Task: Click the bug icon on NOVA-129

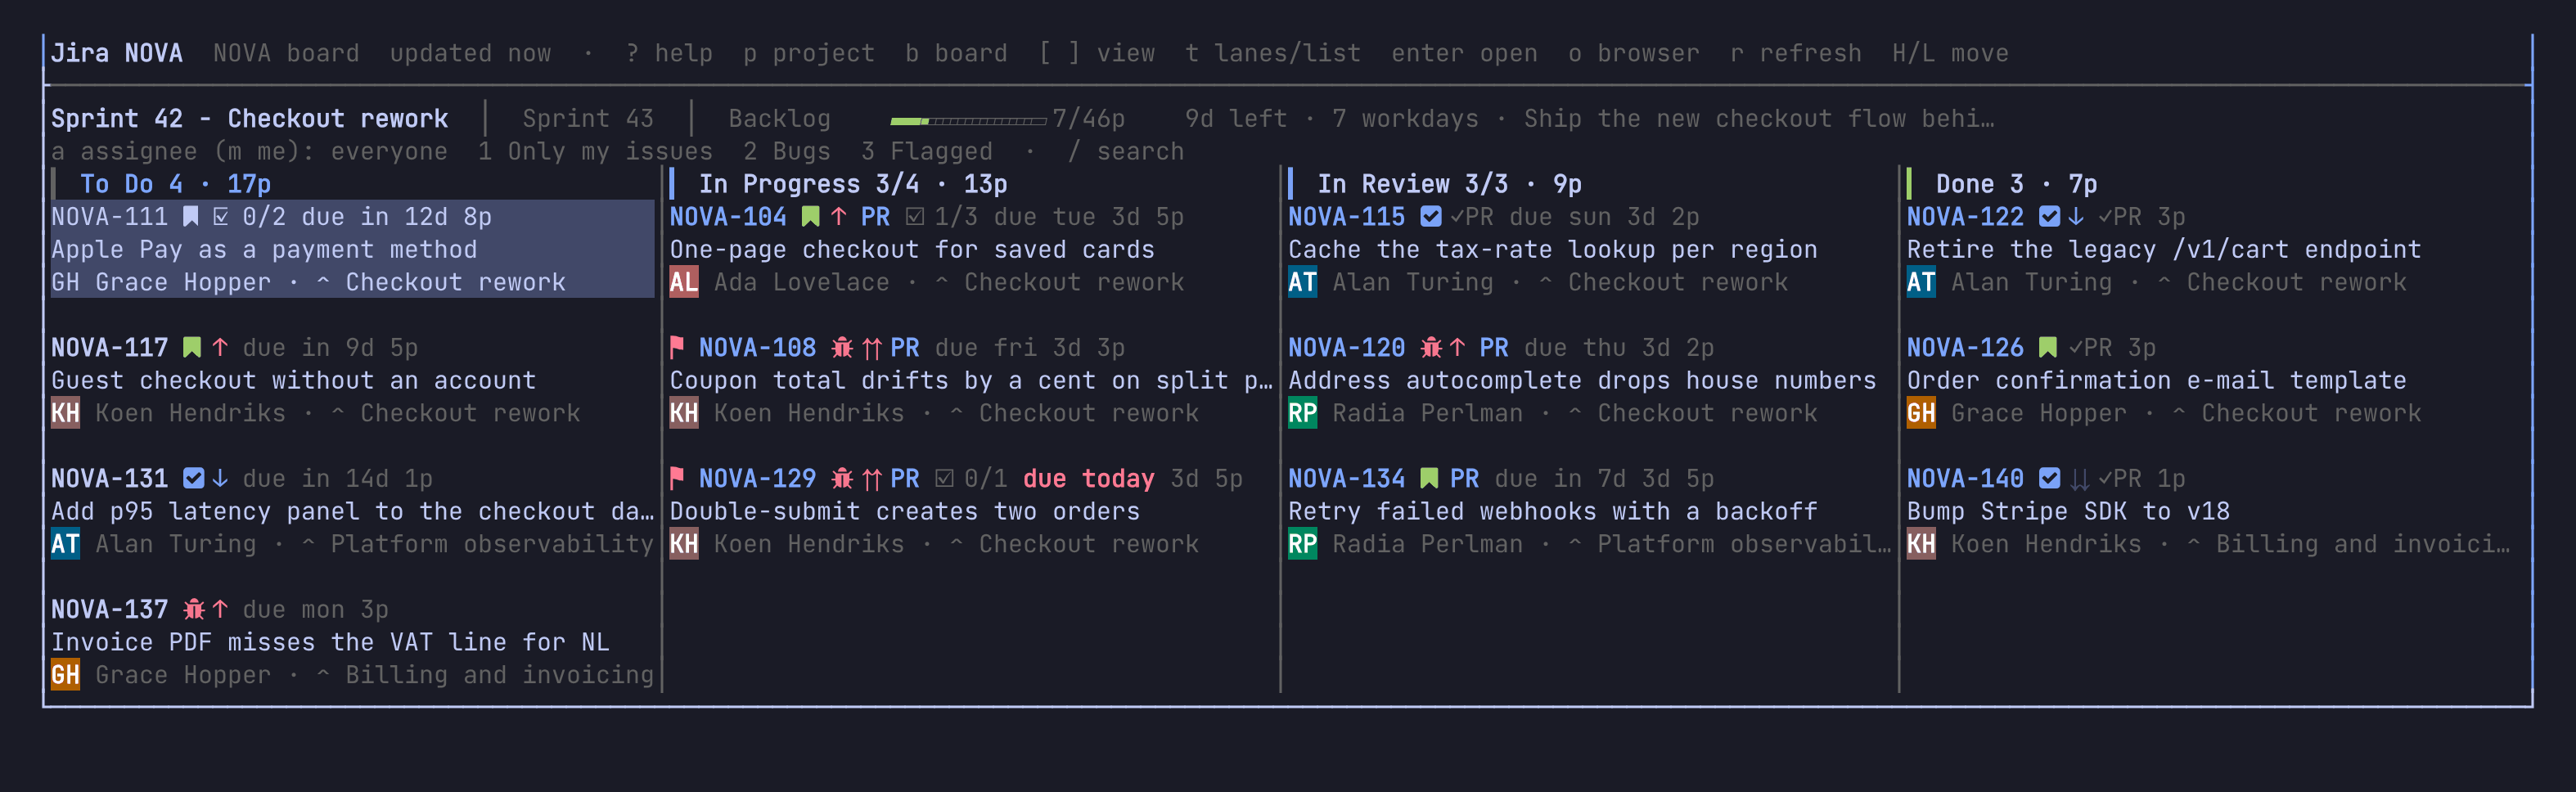Action: pyautogui.click(x=842, y=479)
